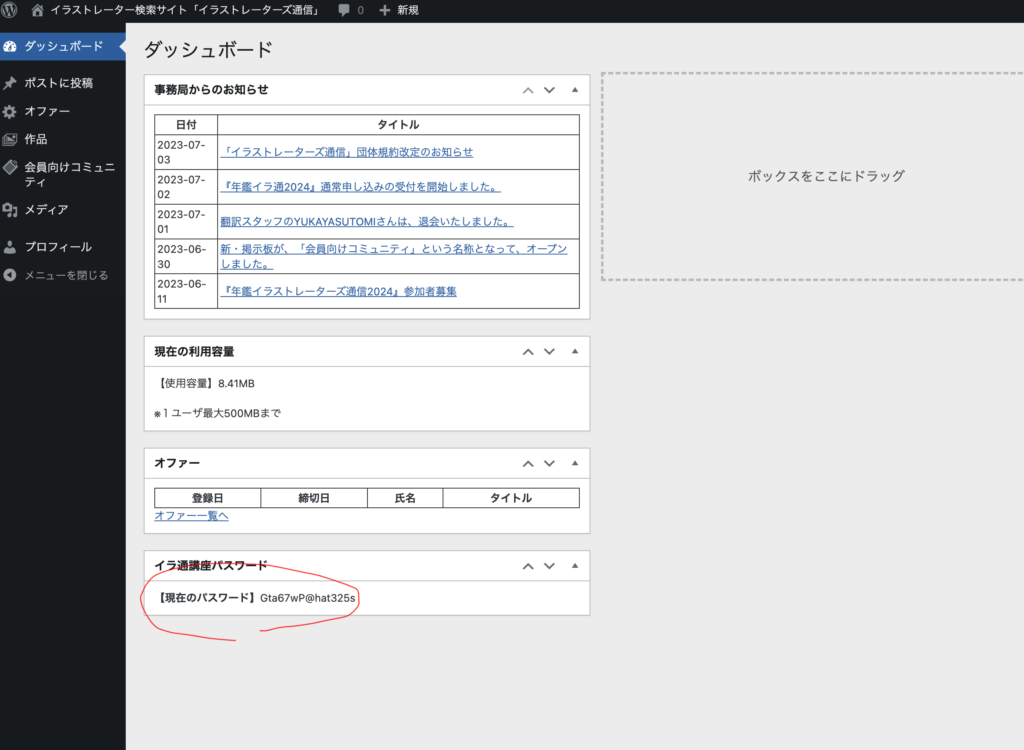The width and height of the screenshot is (1024, 750).
Task: Open オファー in the sidebar
Action: (63, 112)
